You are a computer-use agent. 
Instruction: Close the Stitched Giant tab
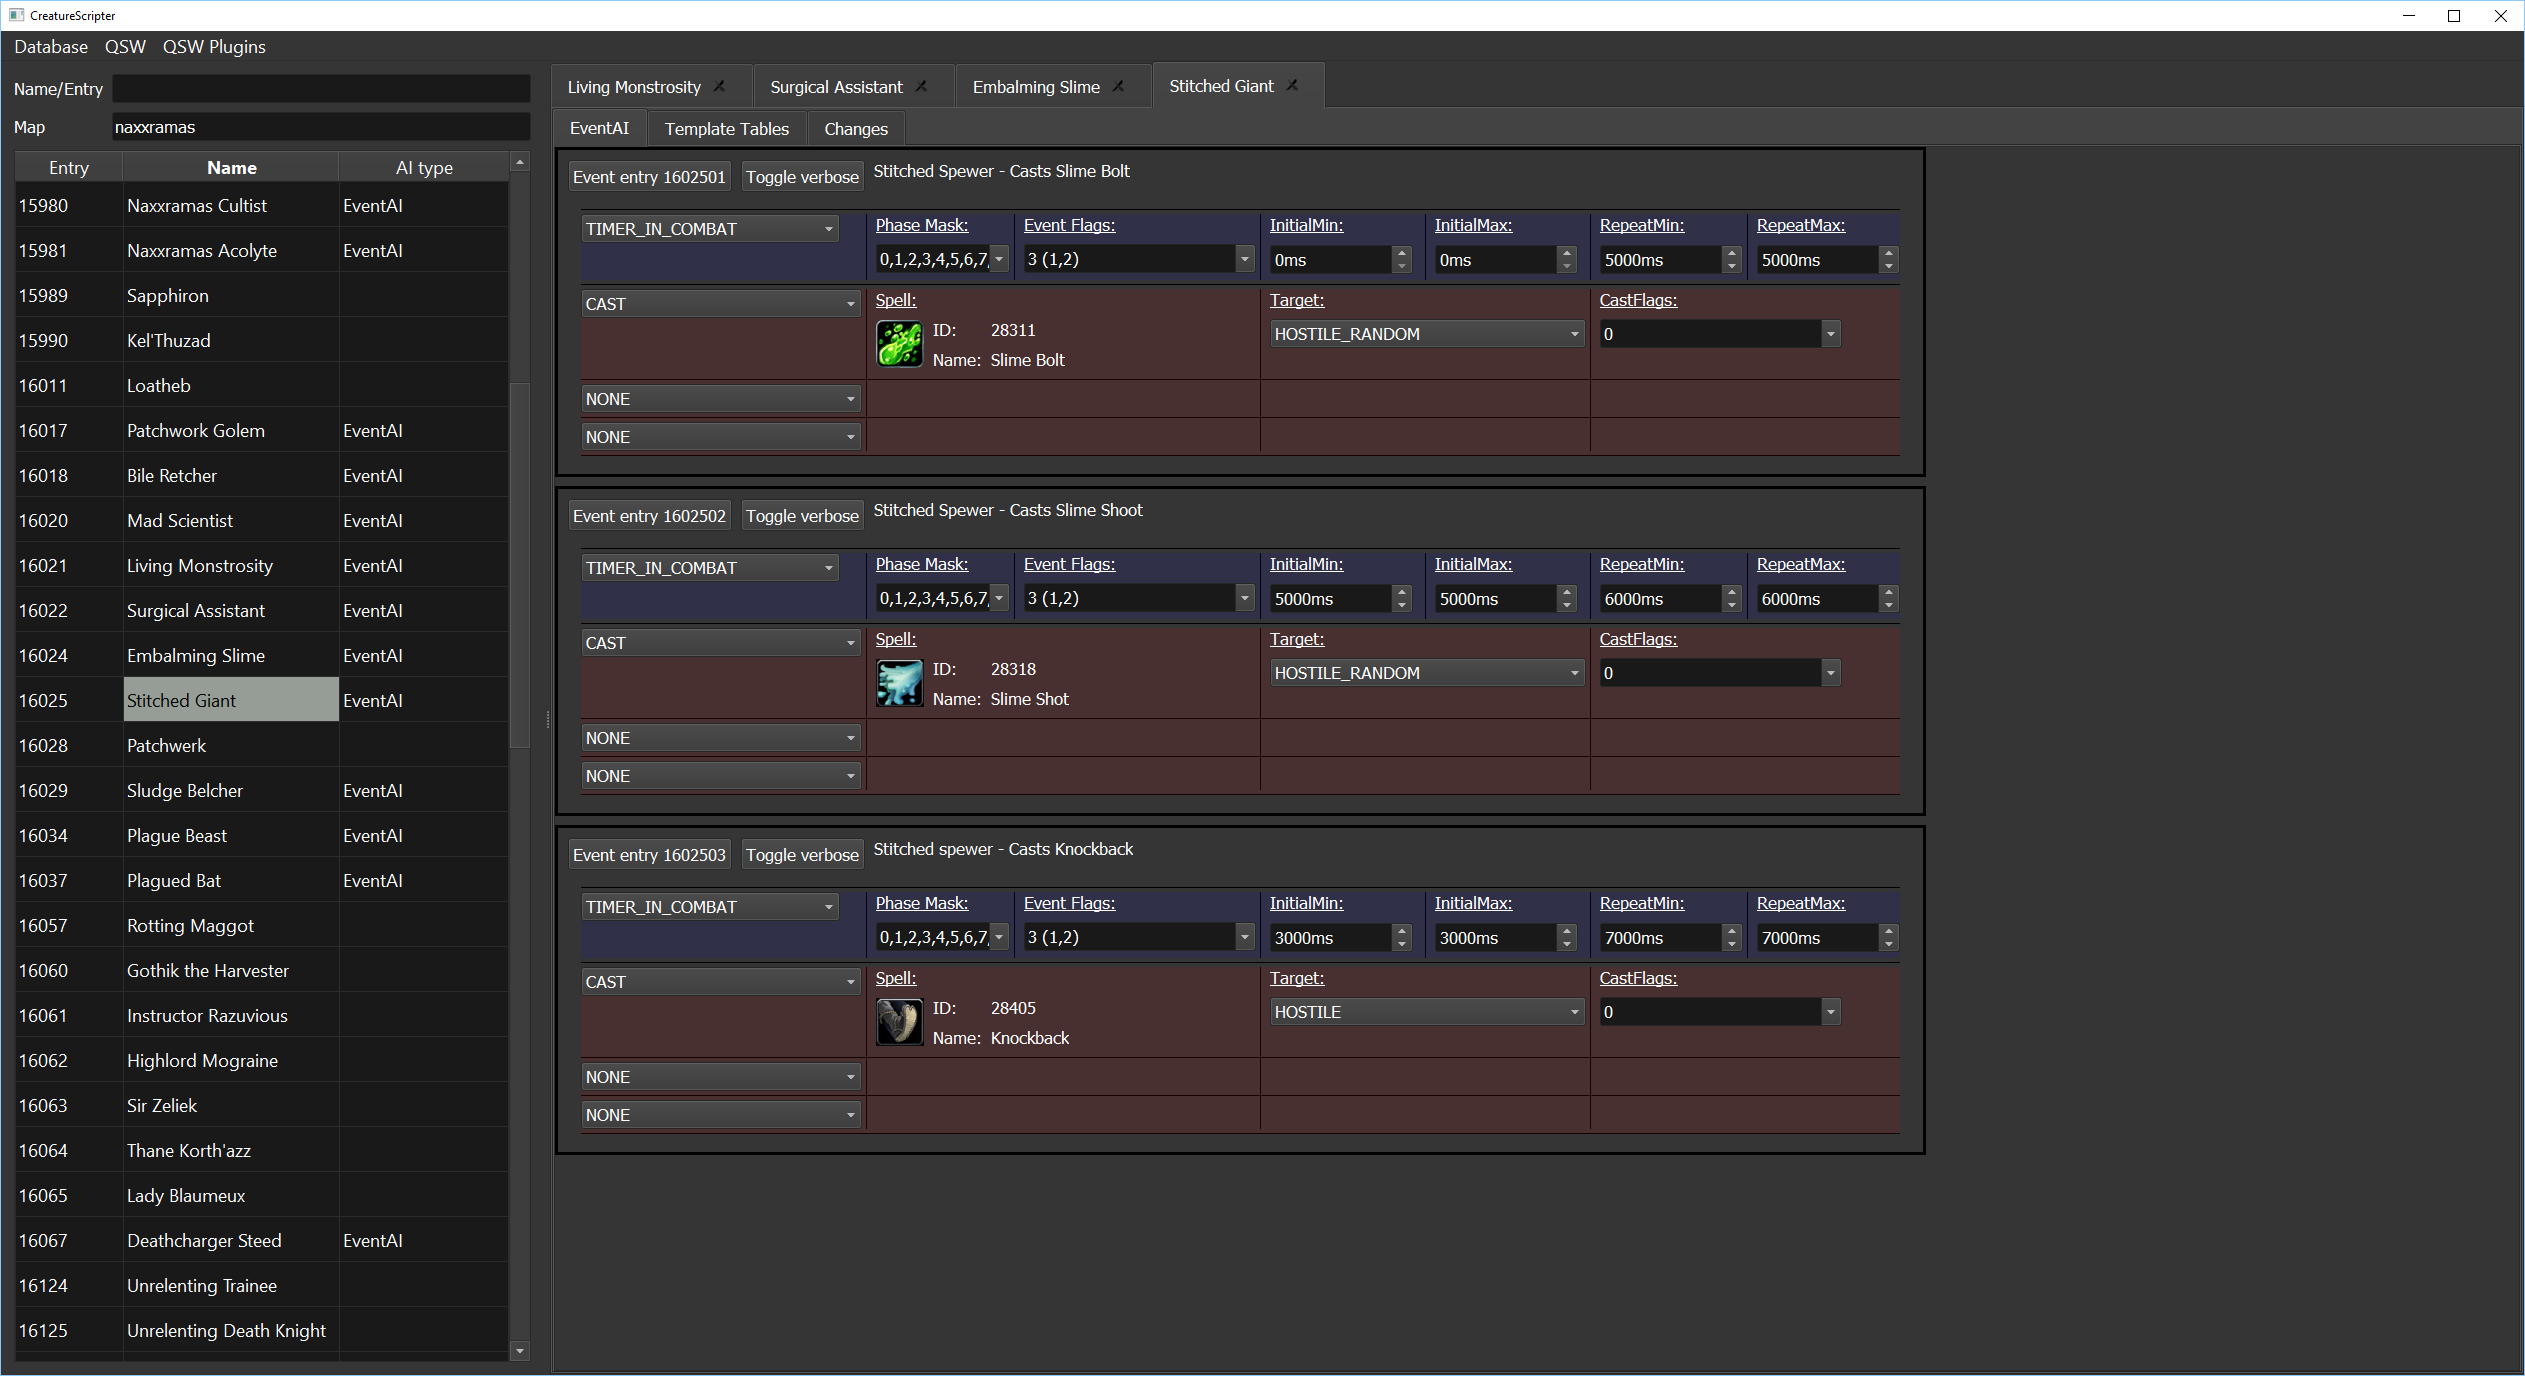(x=1293, y=85)
